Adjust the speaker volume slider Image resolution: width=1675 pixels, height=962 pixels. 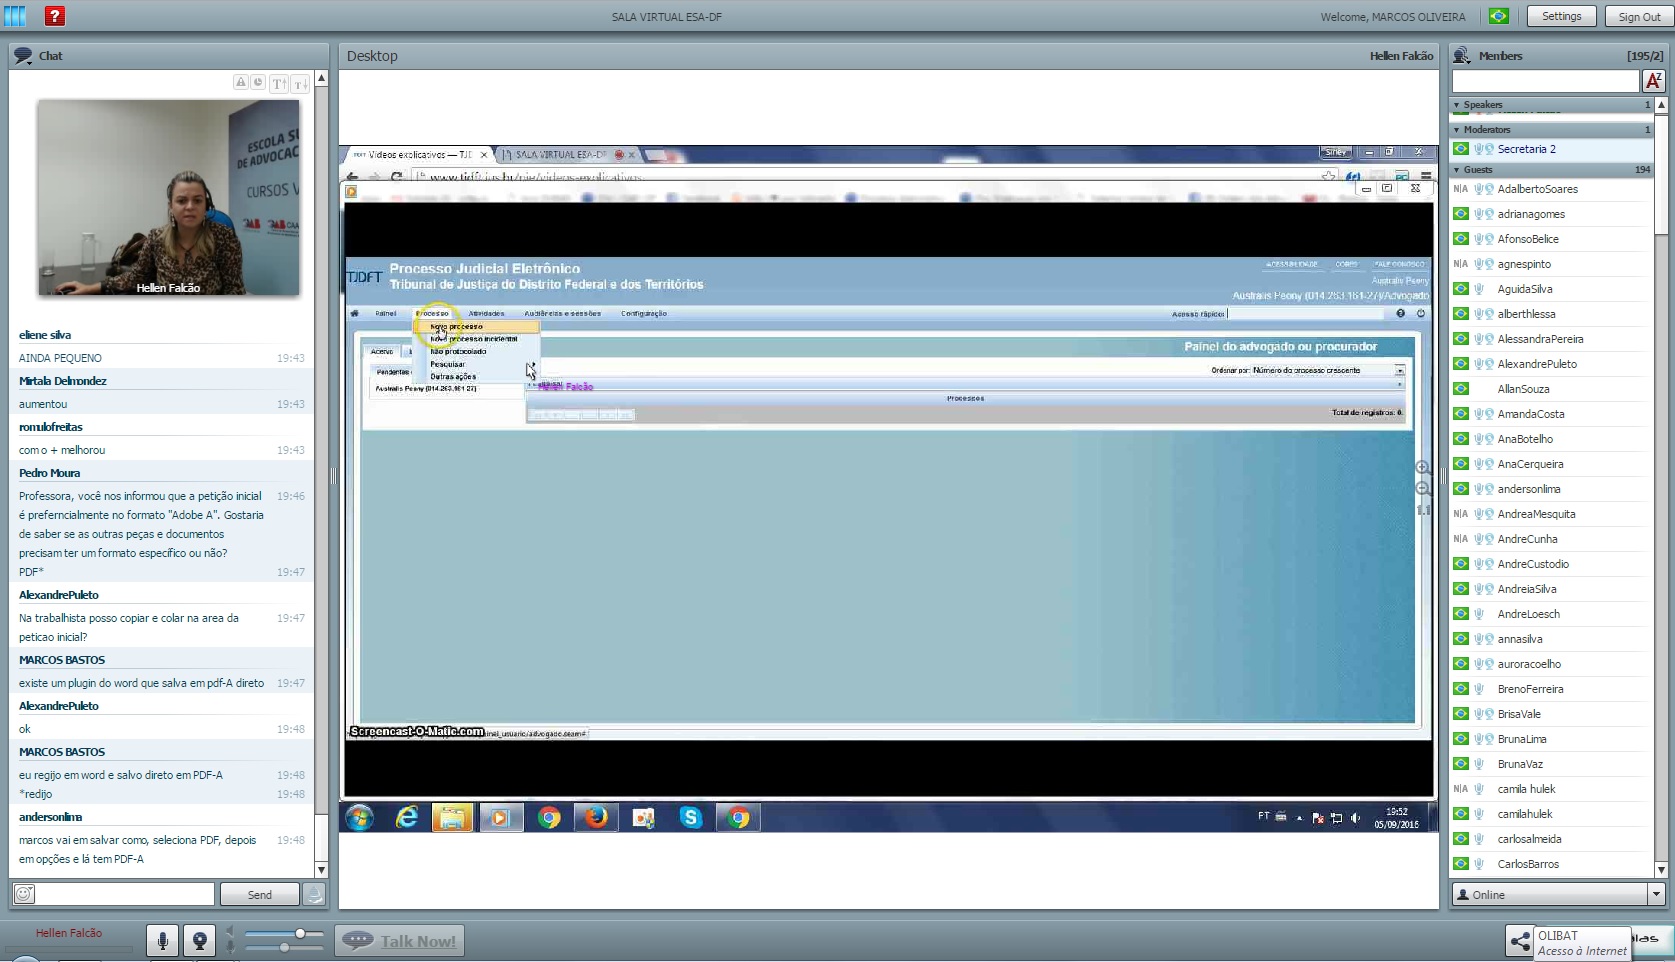[299, 934]
